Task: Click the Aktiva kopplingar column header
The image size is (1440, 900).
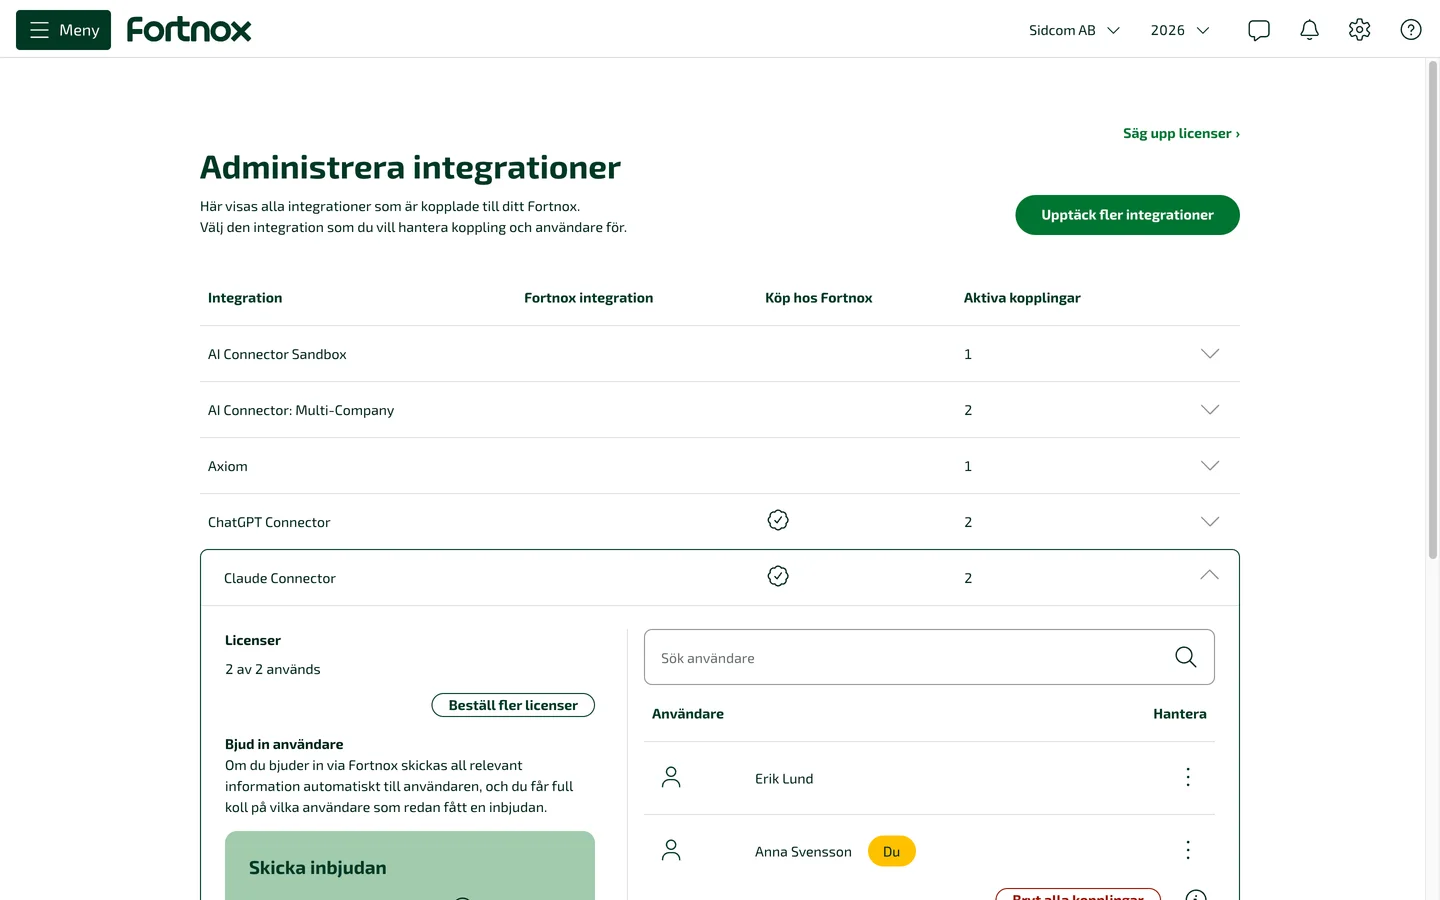Action: (x=1022, y=298)
